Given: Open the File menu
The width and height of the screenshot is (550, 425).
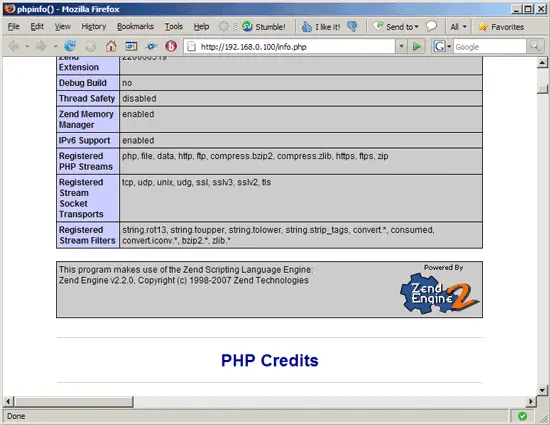Looking at the screenshot, I should pos(13,27).
